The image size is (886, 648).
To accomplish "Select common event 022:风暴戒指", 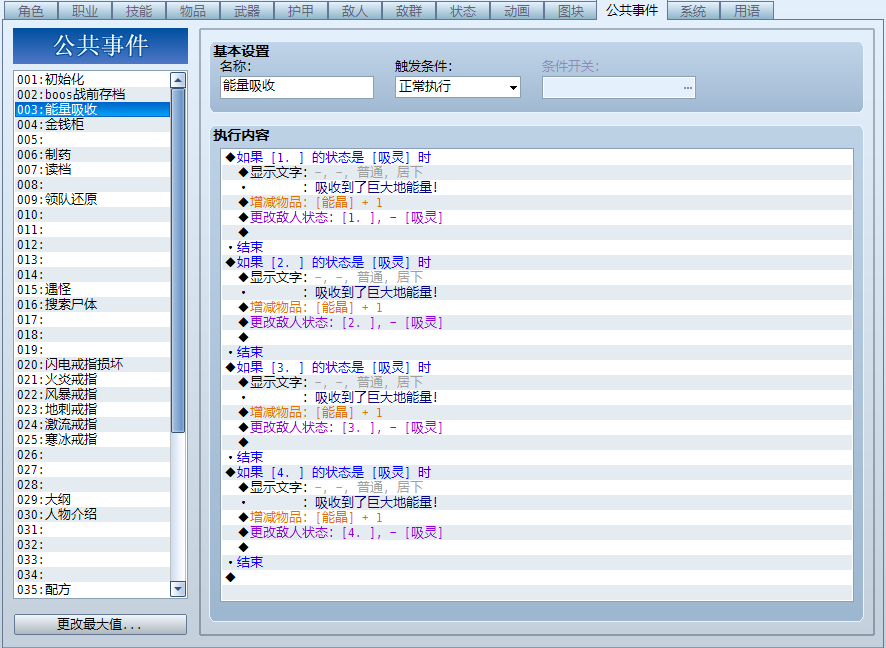I will pyautogui.click(x=92, y=394).
